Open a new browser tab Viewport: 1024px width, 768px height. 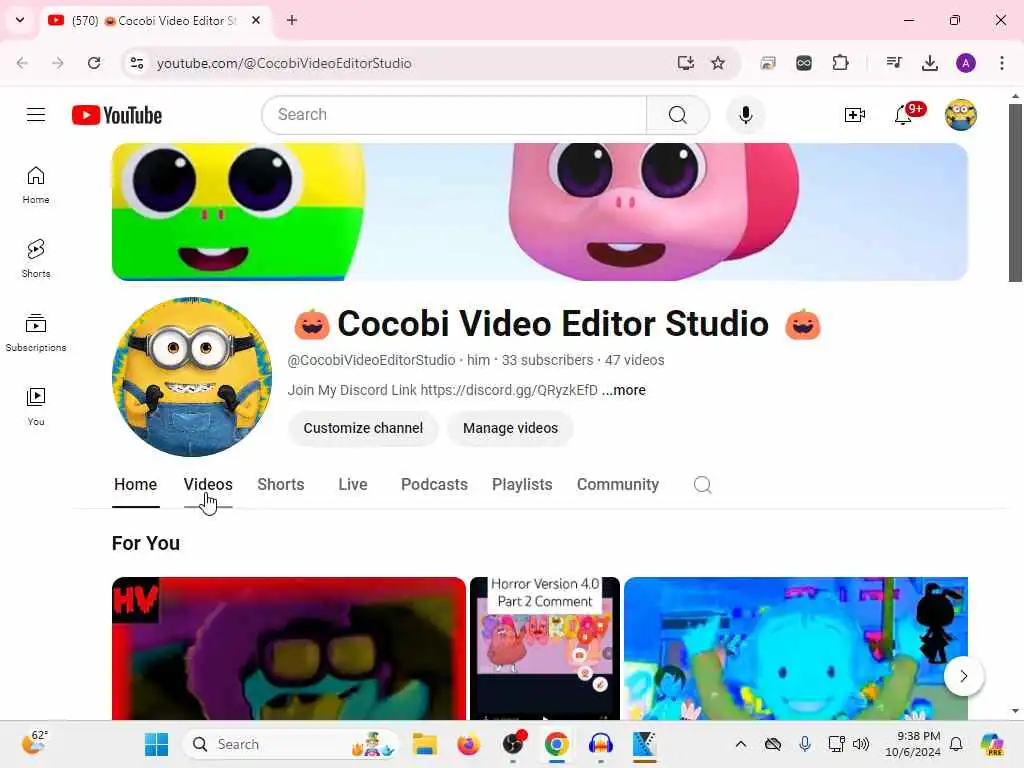pos(292,20)
